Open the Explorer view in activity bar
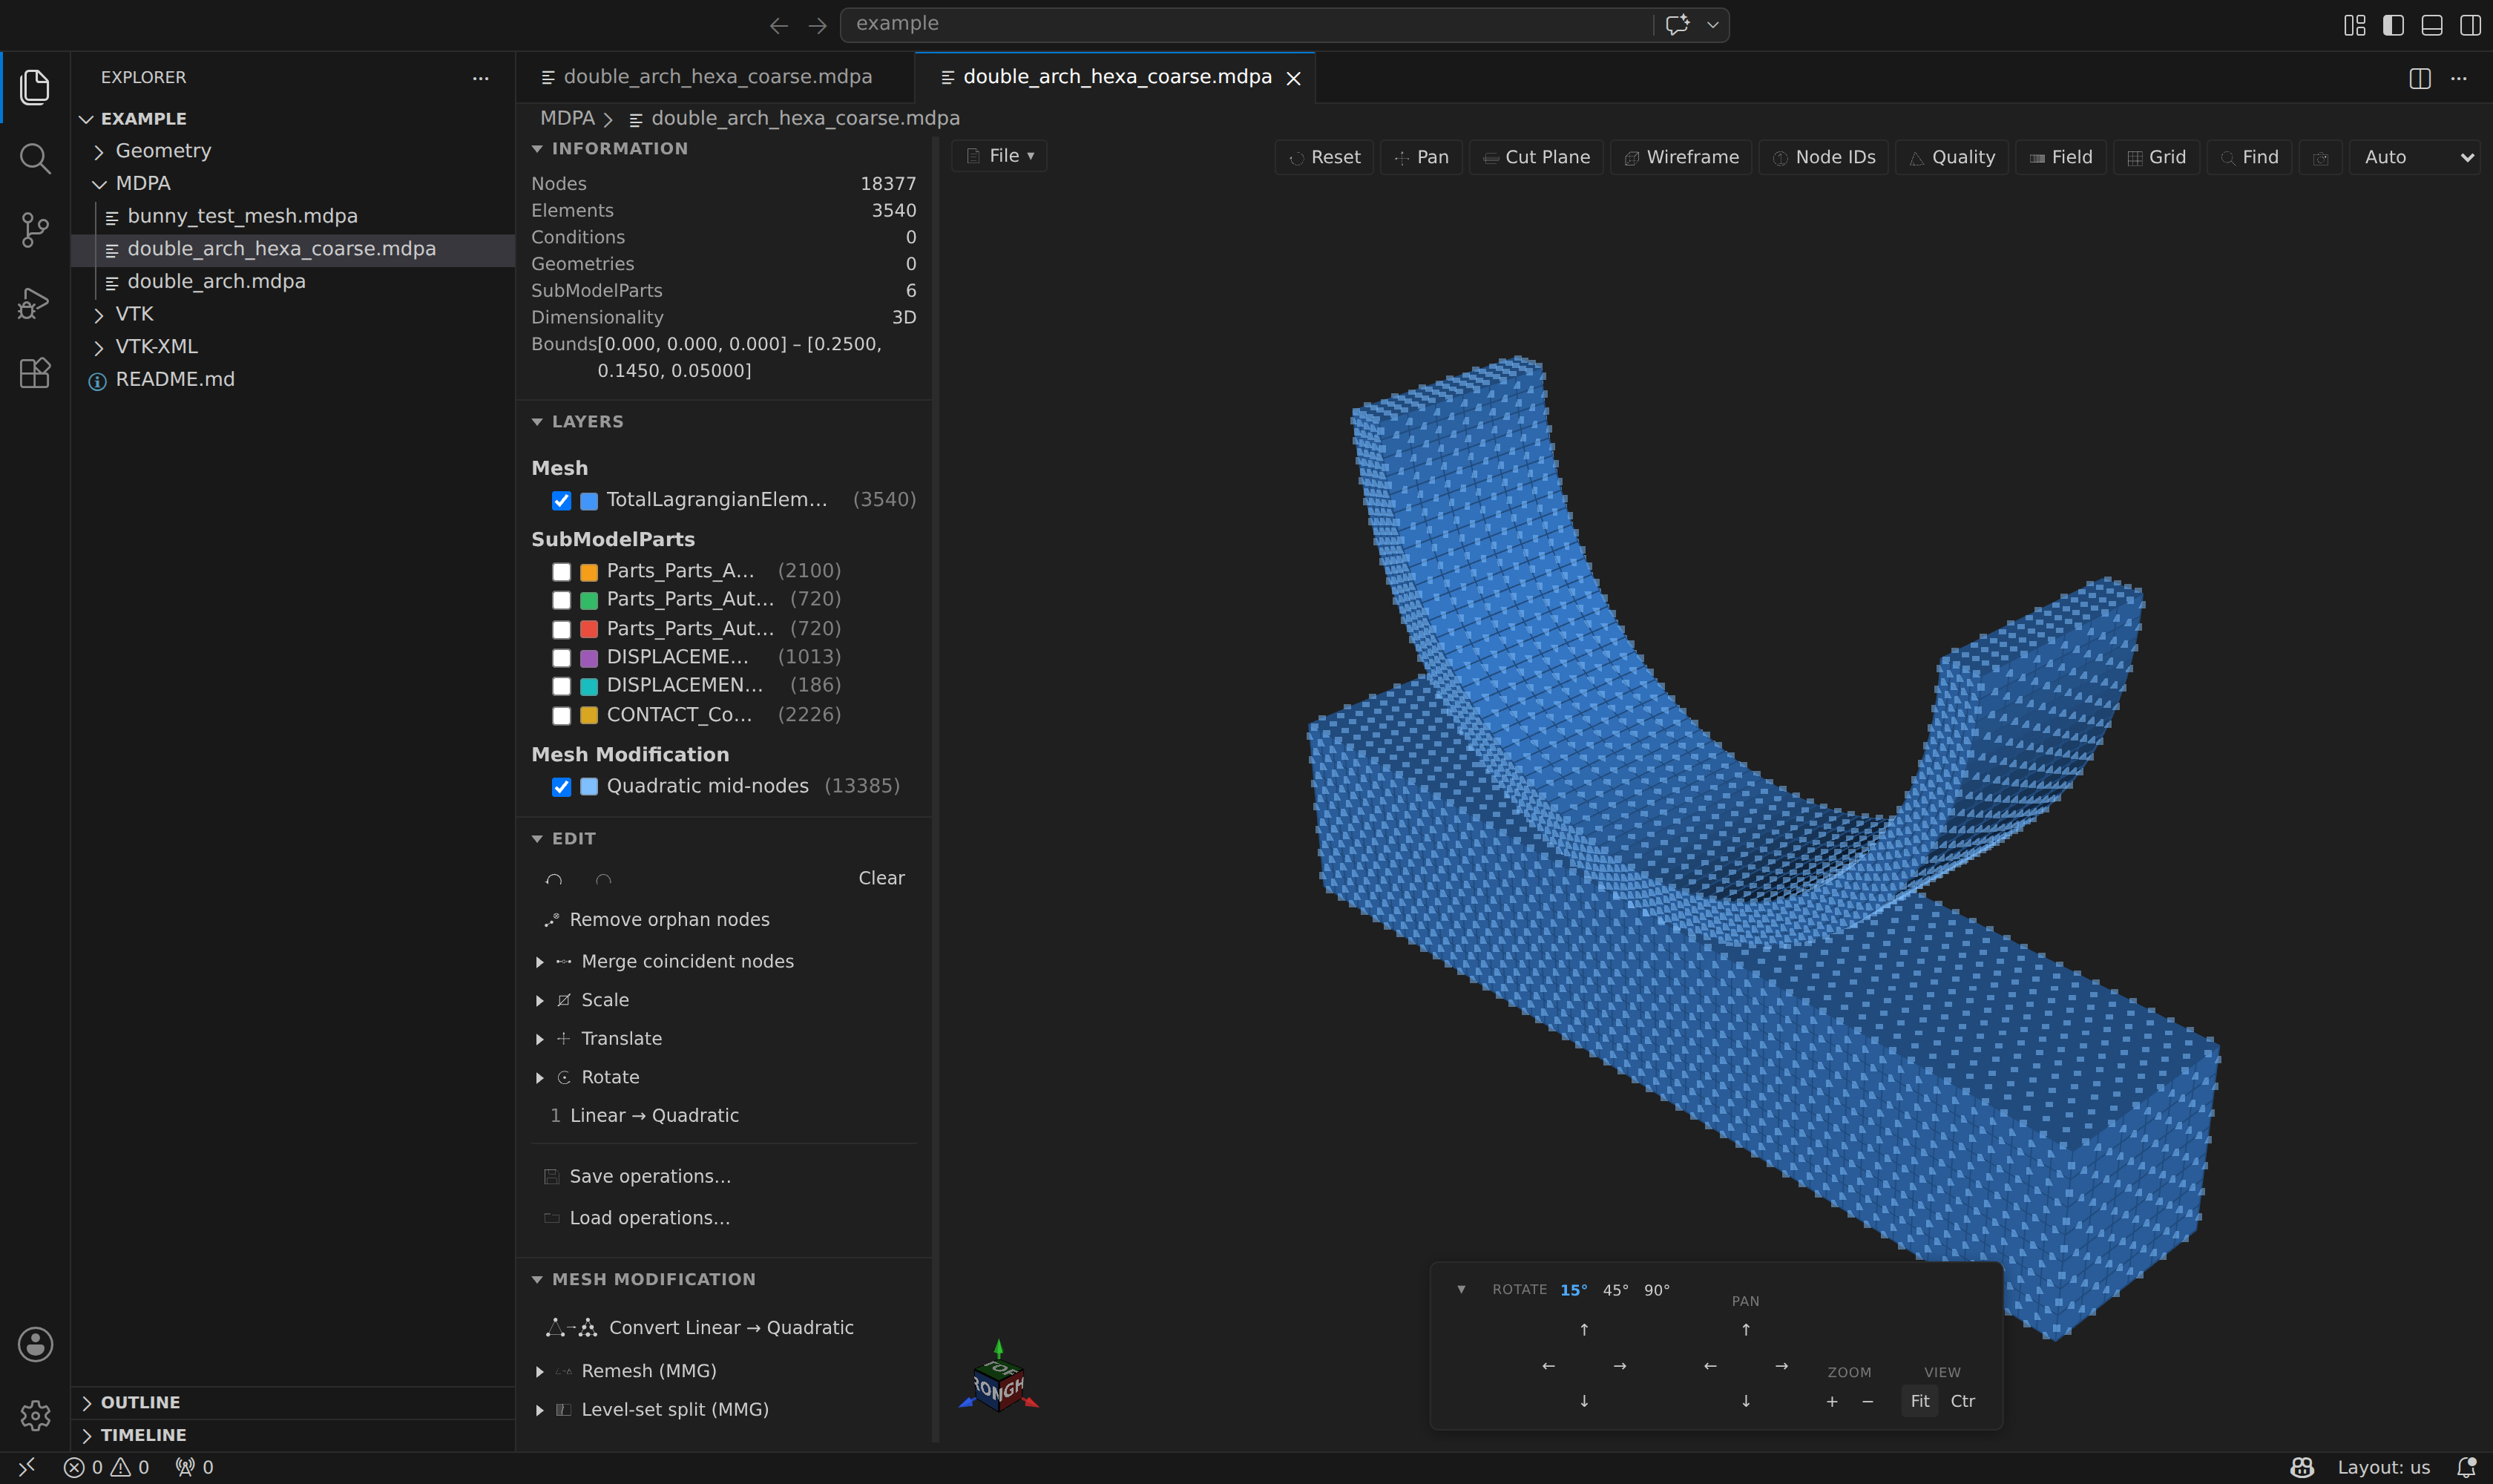The height and width of the screenshot is (1484, 2493). (35, 87)
